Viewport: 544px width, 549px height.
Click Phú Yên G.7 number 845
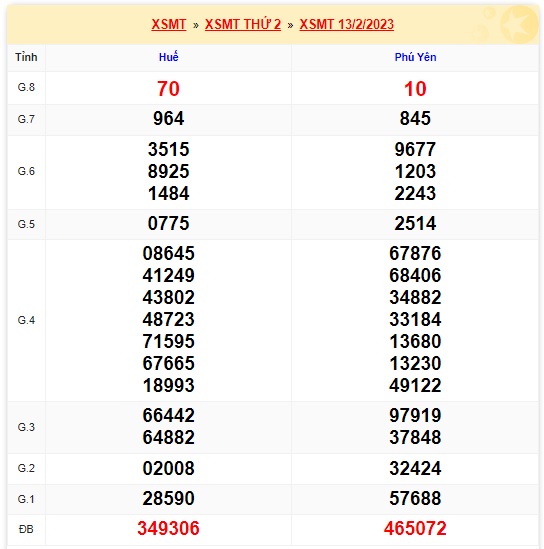pos(415,119)
